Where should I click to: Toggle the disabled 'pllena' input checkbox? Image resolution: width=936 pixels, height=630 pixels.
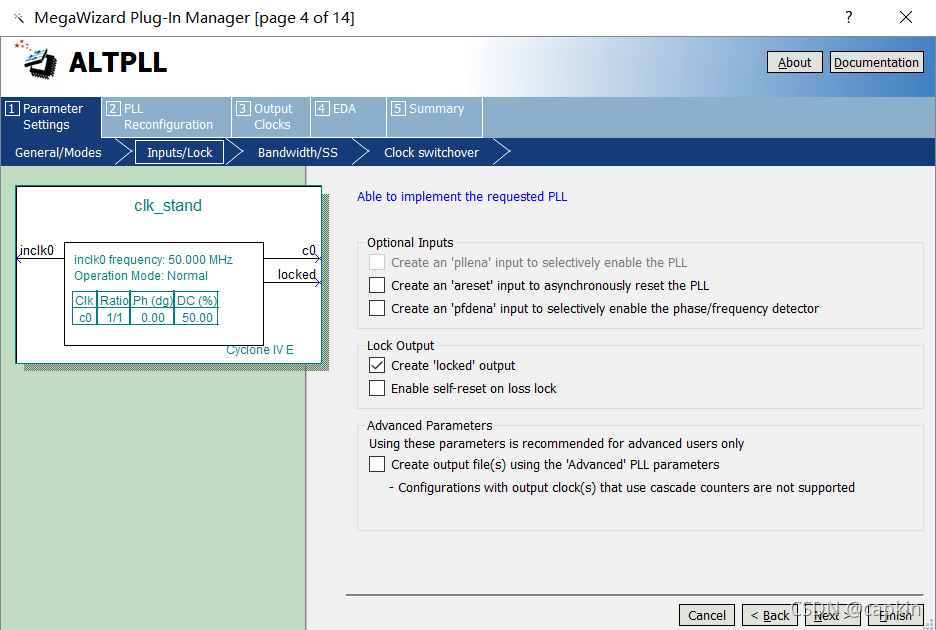[x=377, y=262]
